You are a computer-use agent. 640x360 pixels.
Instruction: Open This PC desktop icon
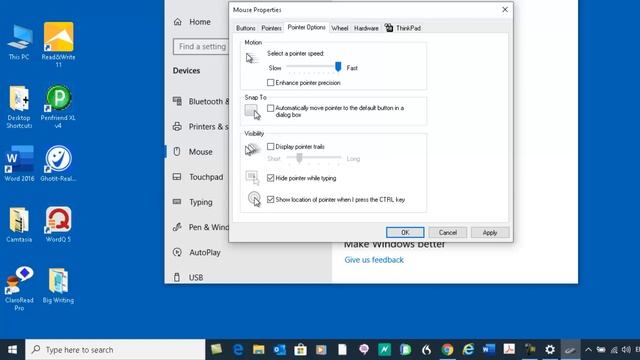[x=19, y=42]
